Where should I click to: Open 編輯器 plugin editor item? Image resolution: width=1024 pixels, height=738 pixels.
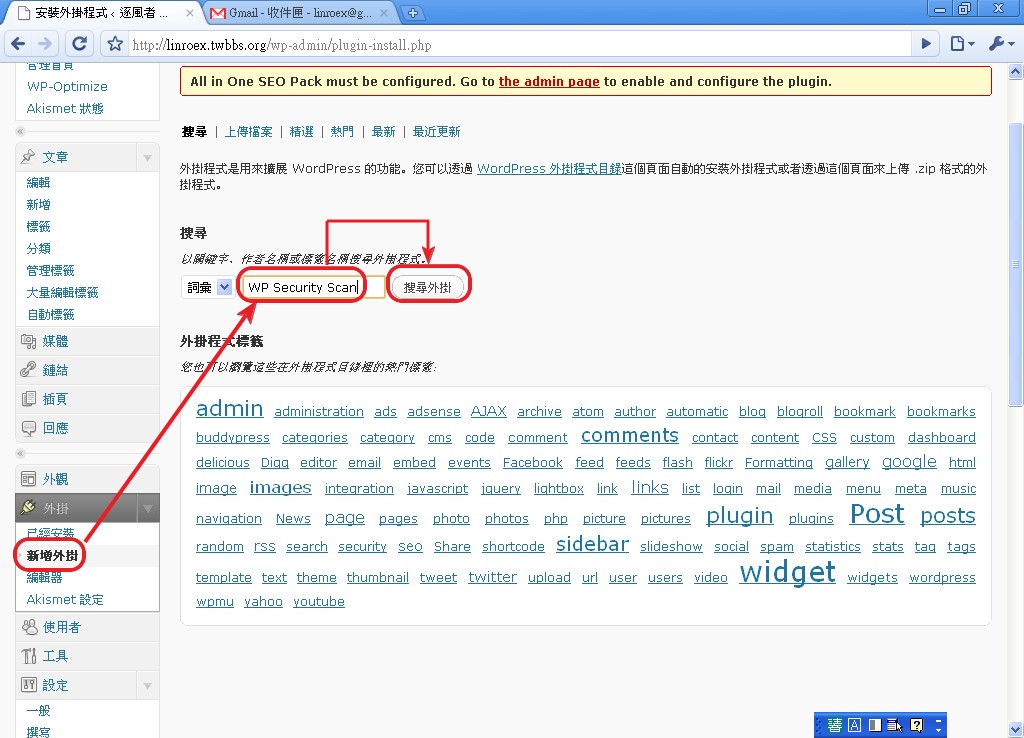(44, 577)
